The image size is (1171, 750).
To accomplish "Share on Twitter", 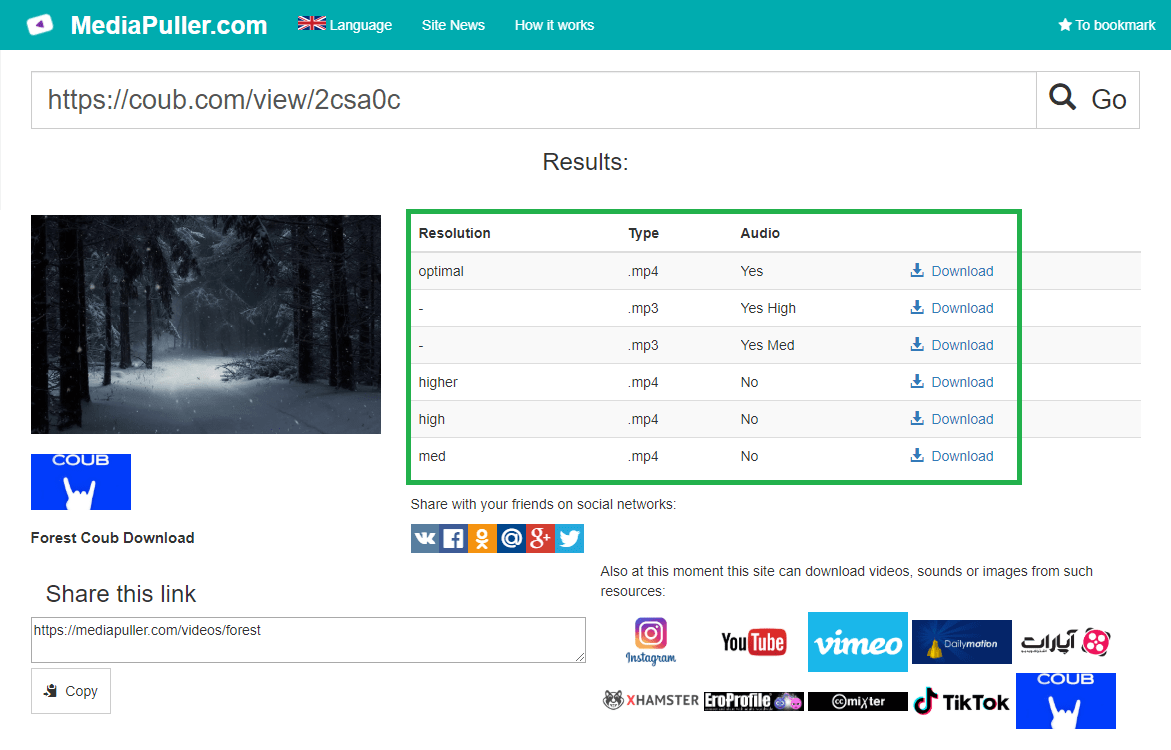I will [x=569, y=539].
